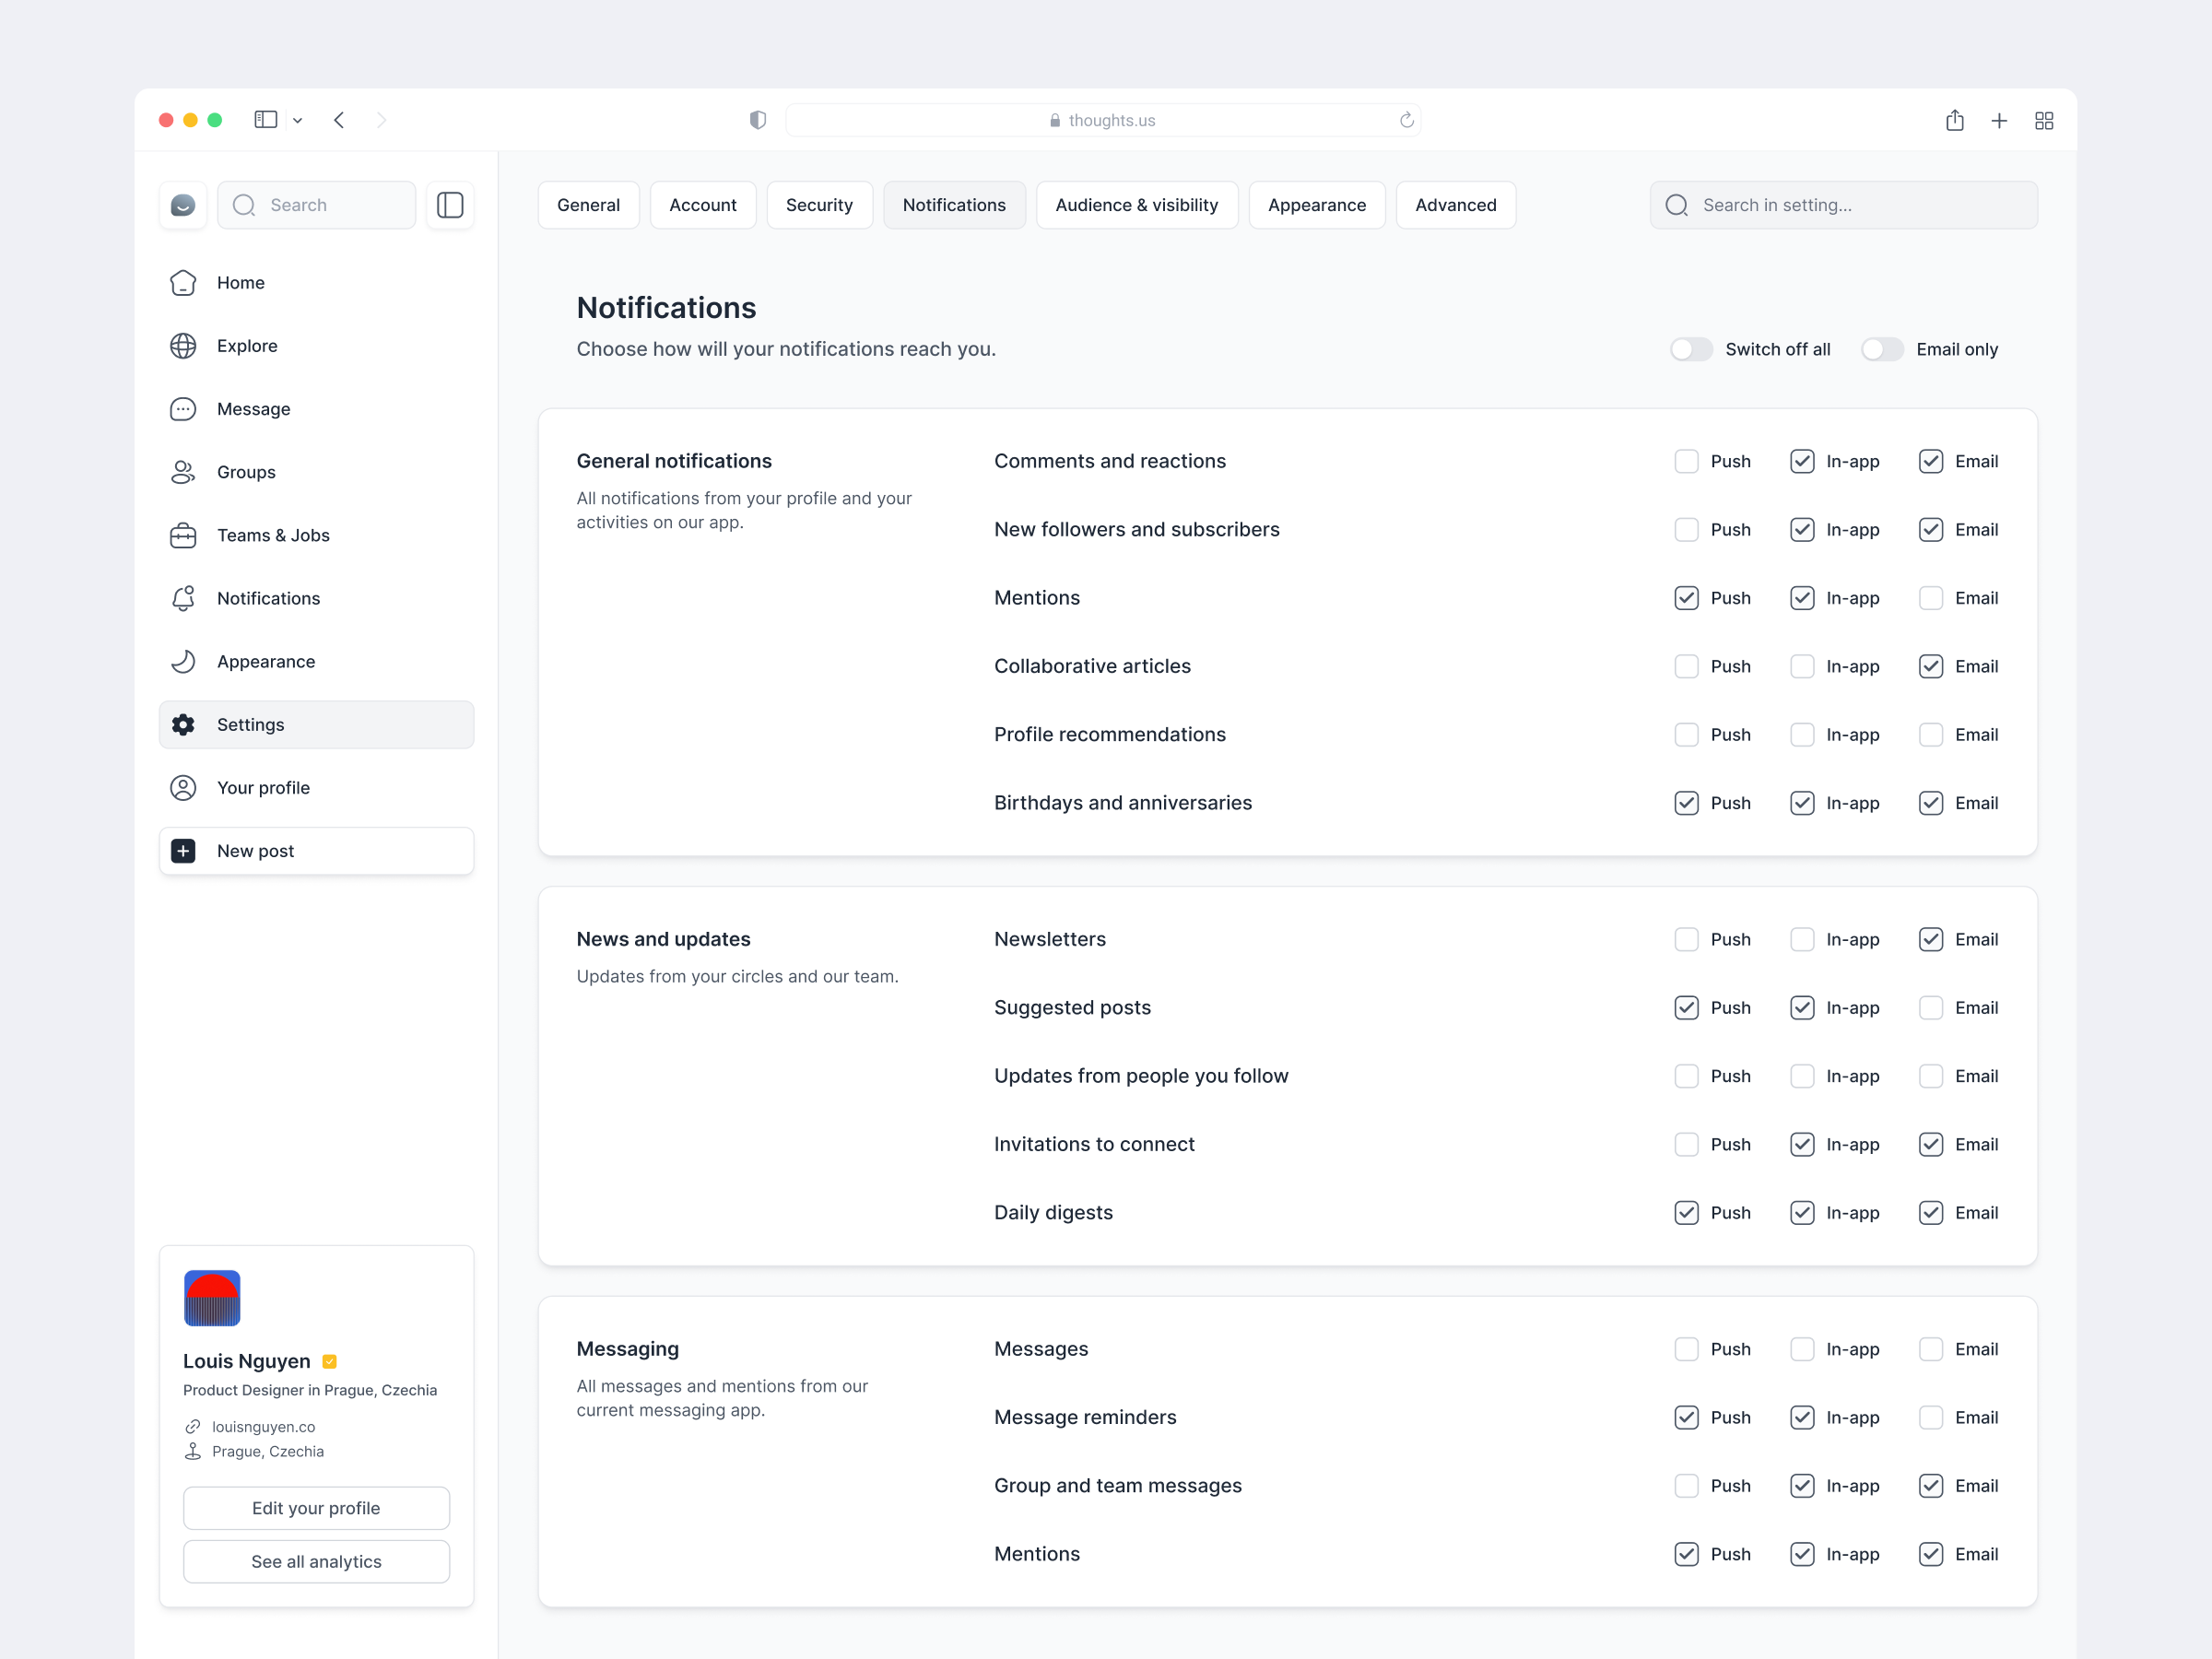Click the Search in settings field
This screenshot has height=1659, width=2212.
point(1844,204)
